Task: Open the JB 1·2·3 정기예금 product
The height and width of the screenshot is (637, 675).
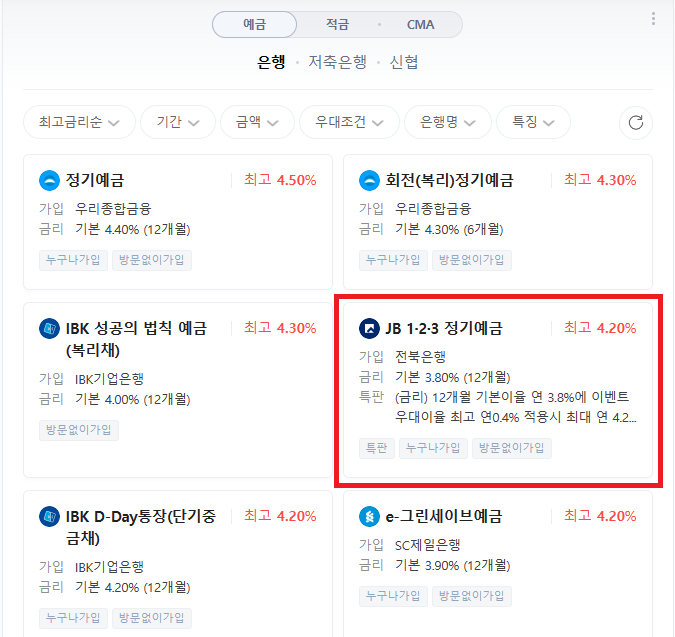Action: (x=444, y=328)
